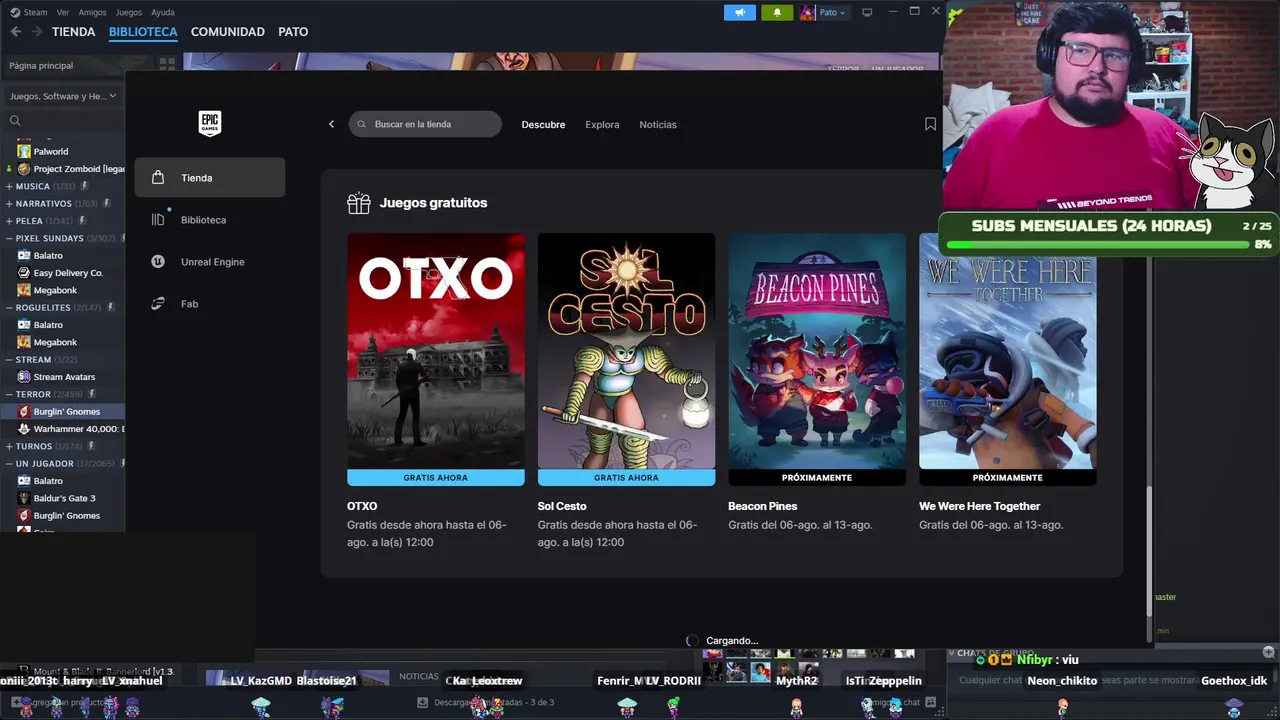Image resolution: width=1280 pixels, height=720 pixels.
Task: Click the GRATIS AHORA banner under OTXO
Action: pyautogui.click(x=436, y=478)
